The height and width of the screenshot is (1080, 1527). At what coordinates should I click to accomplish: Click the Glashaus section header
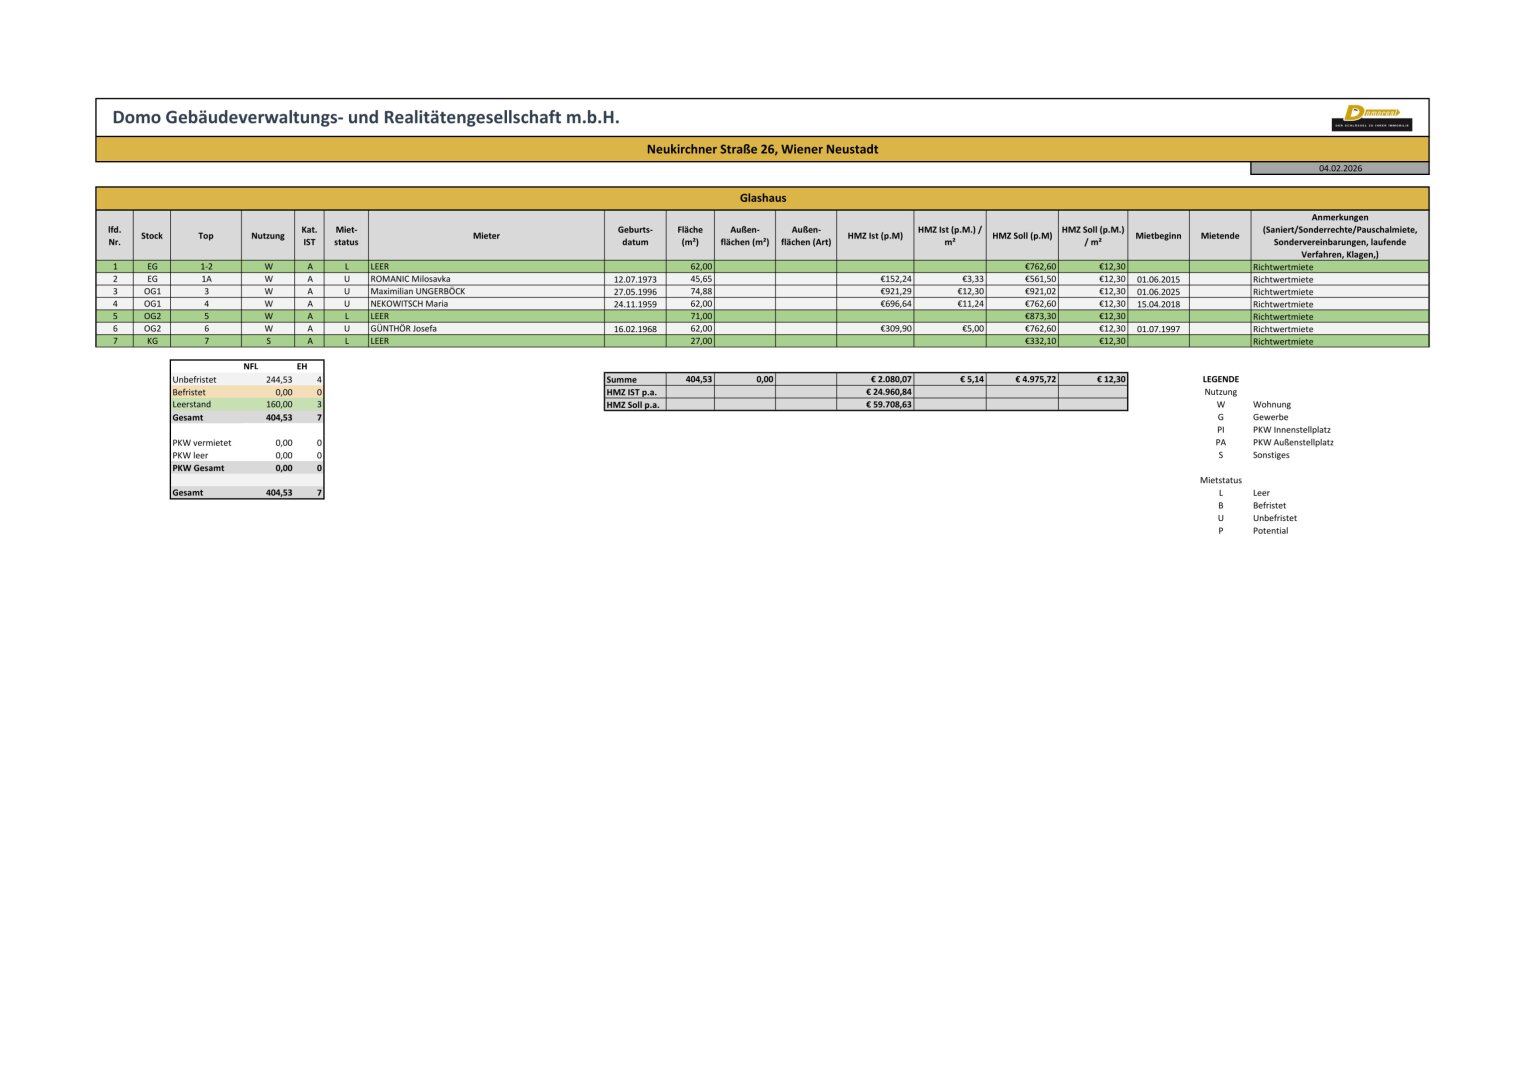click(x=762, y=198)
